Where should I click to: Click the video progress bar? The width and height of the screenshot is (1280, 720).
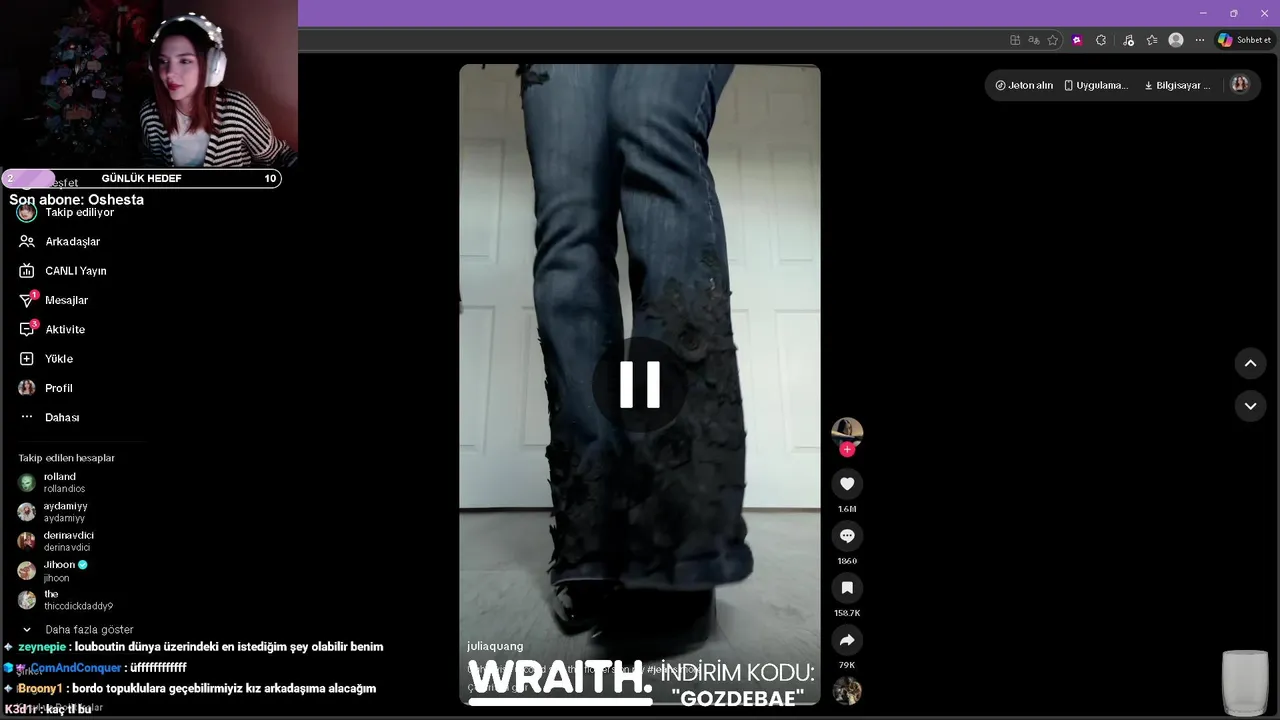[x=640, y=702]
